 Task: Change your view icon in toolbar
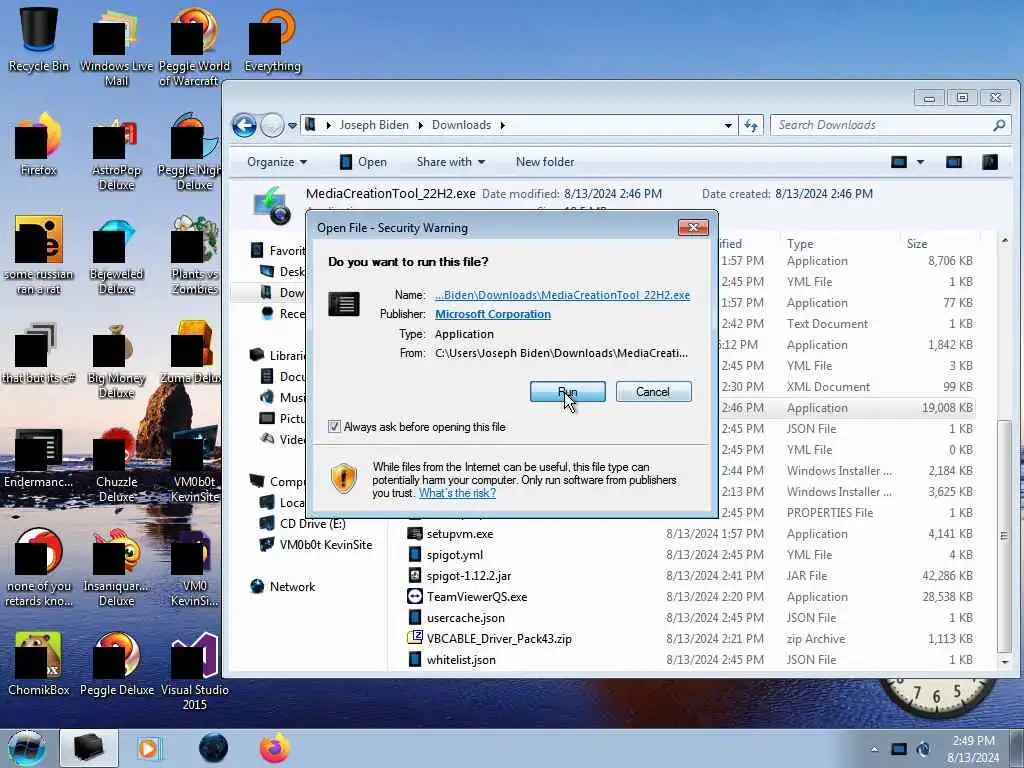pos(899,162)
